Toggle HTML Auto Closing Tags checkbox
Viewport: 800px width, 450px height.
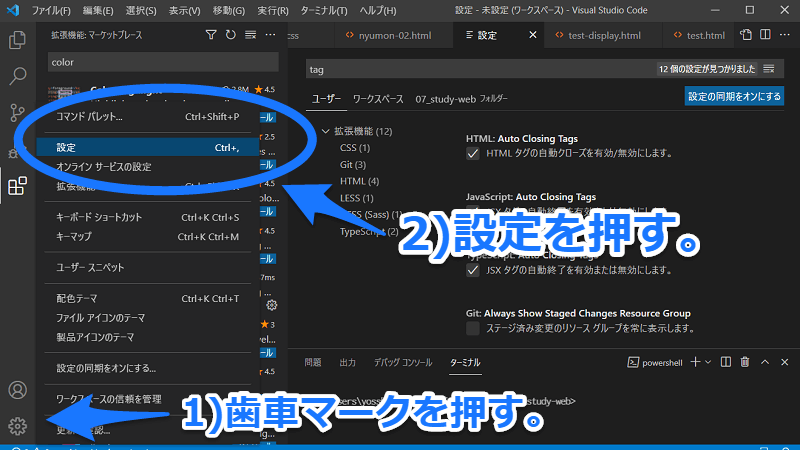pyautogui.click(x=473, y=154)
